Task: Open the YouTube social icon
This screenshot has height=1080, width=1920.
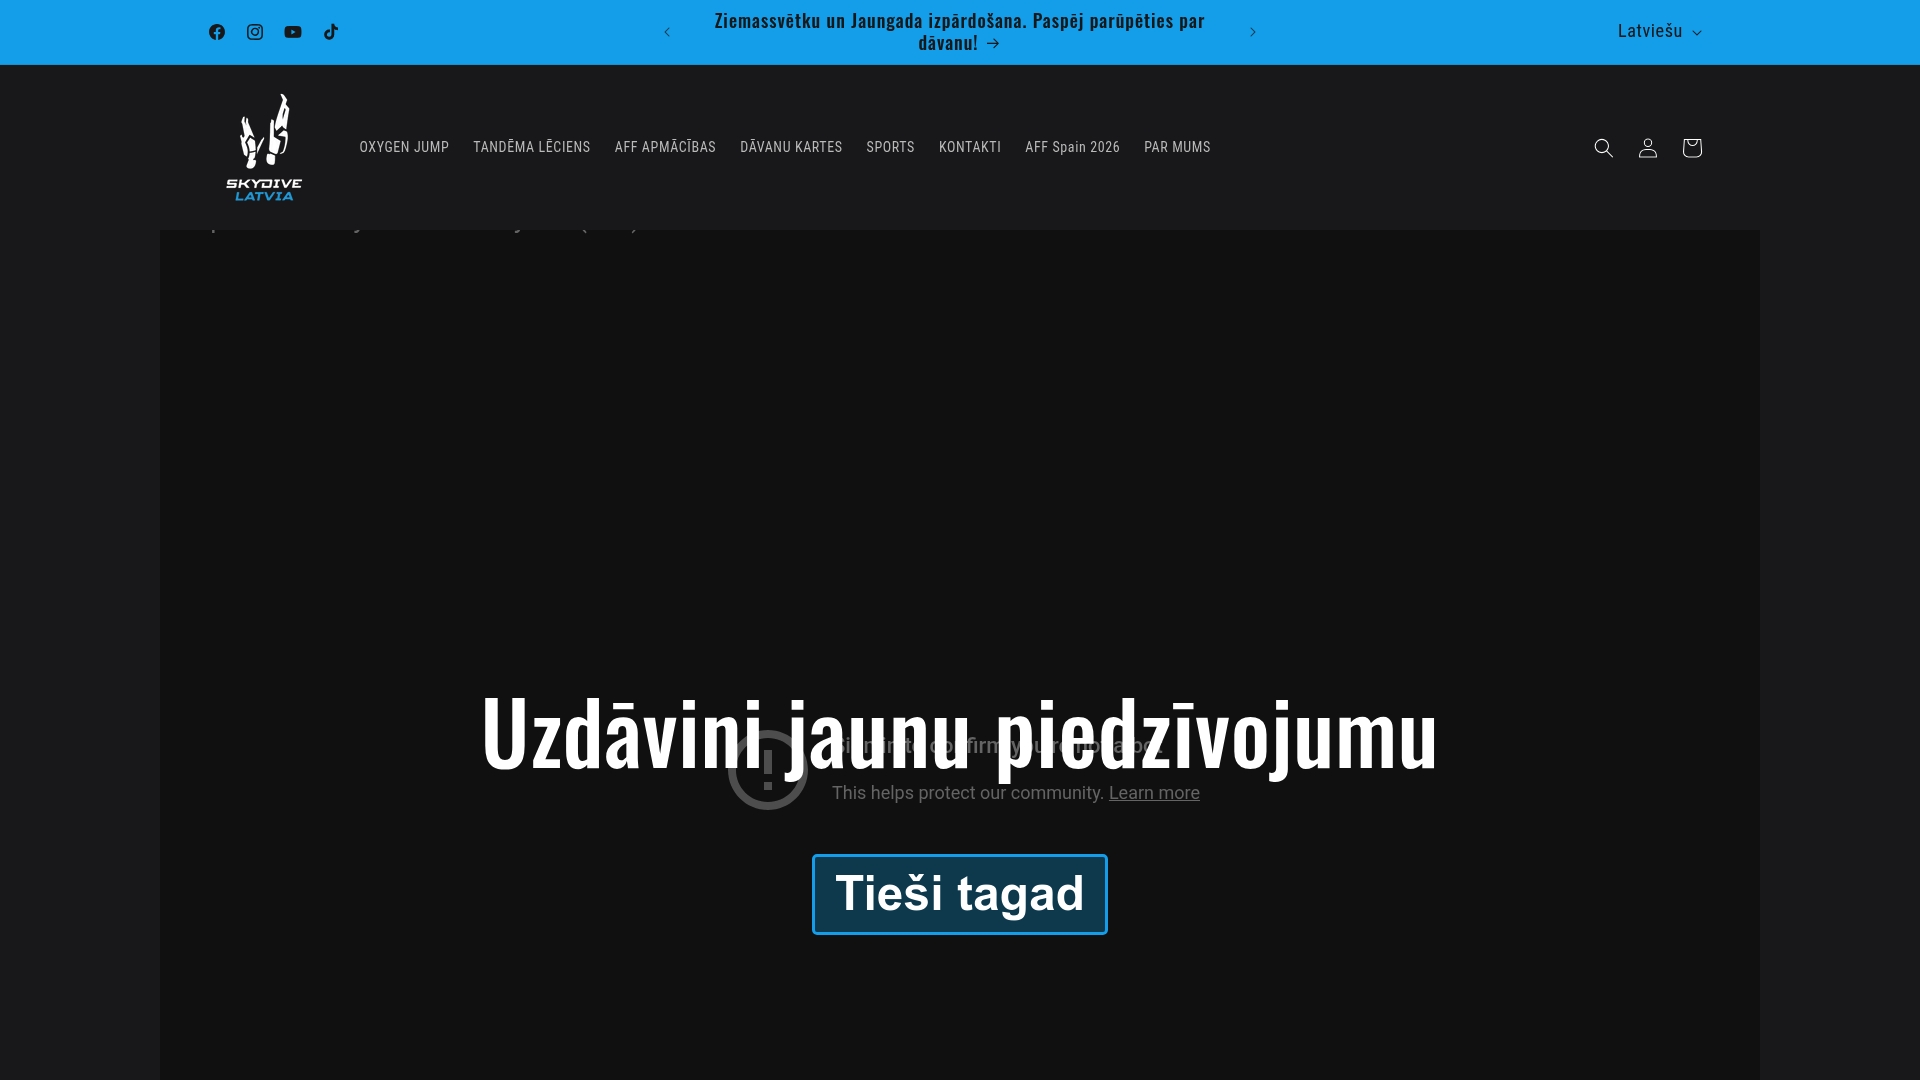Action: (x=292, y=31)
